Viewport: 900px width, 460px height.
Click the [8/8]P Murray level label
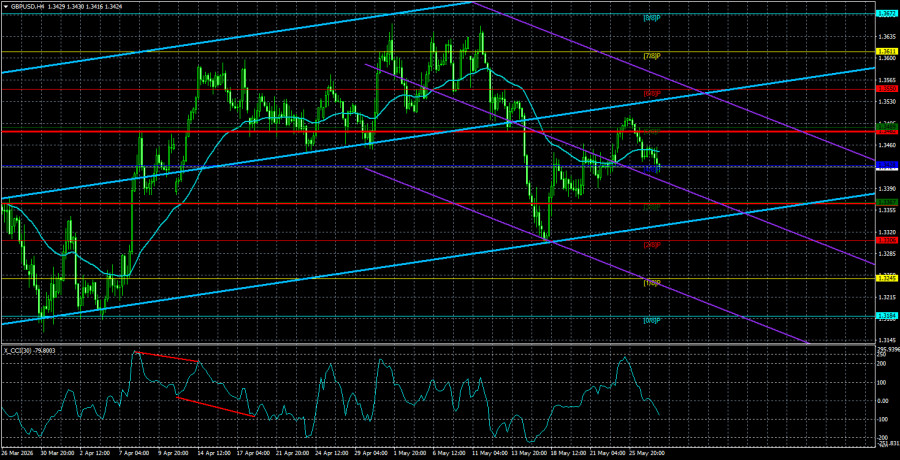coord(652,18)
